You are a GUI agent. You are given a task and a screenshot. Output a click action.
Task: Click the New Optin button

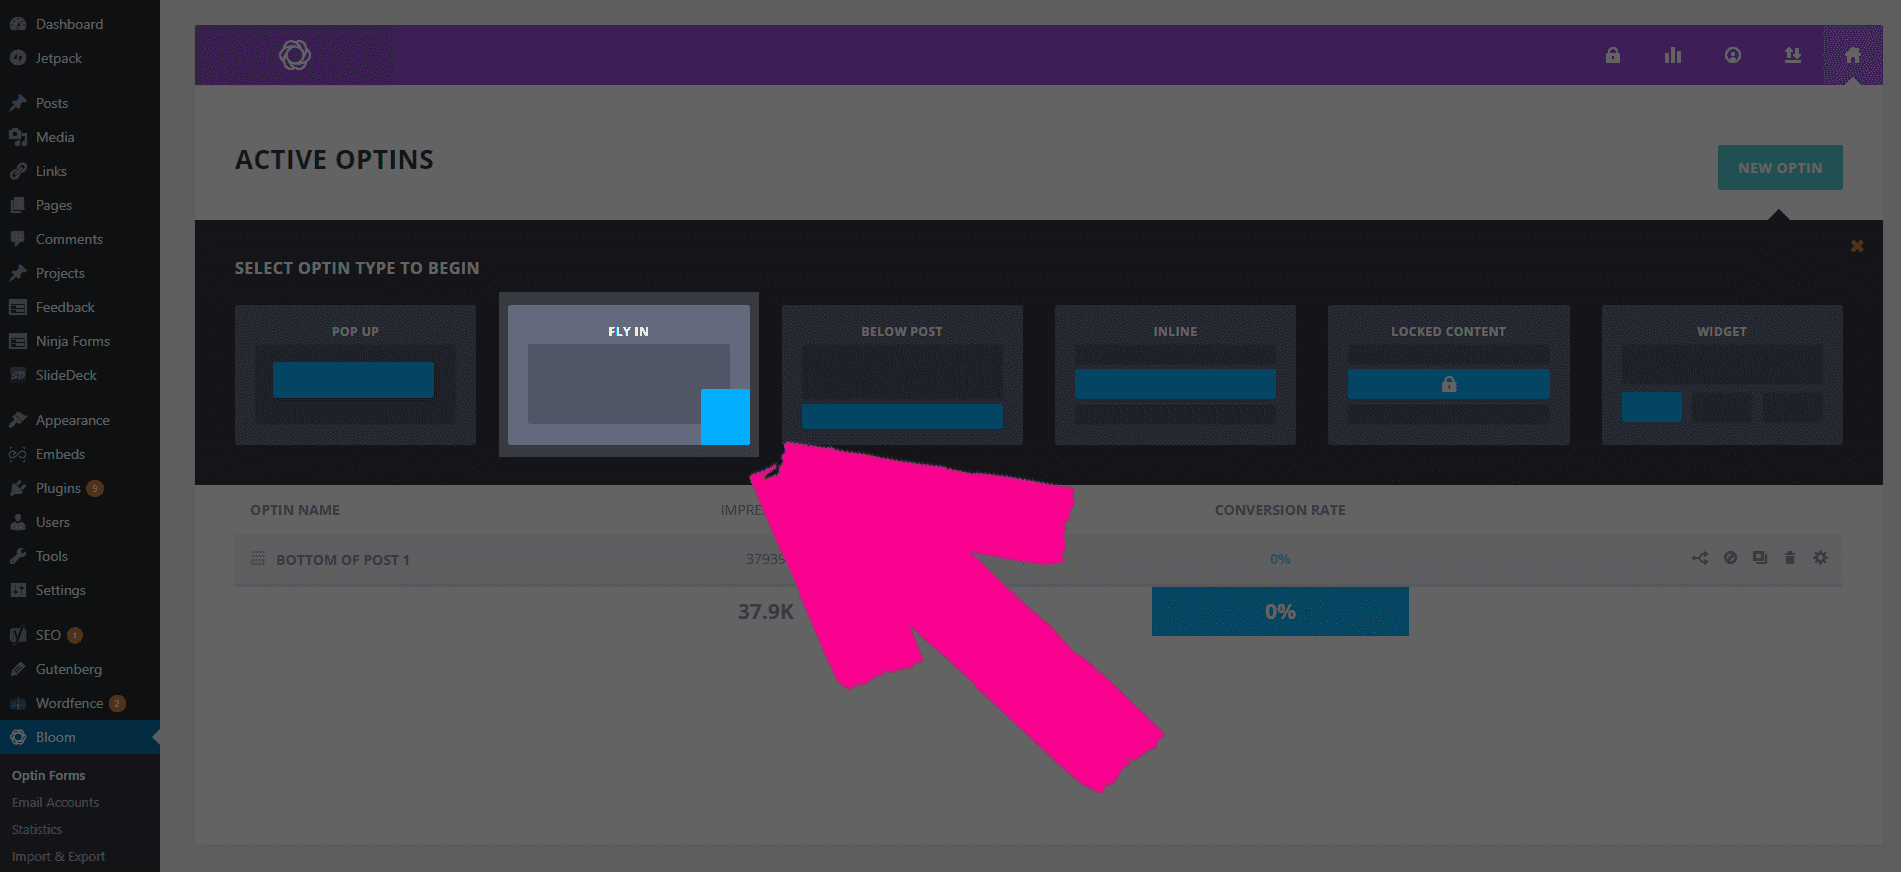(x=1780, y=168)
